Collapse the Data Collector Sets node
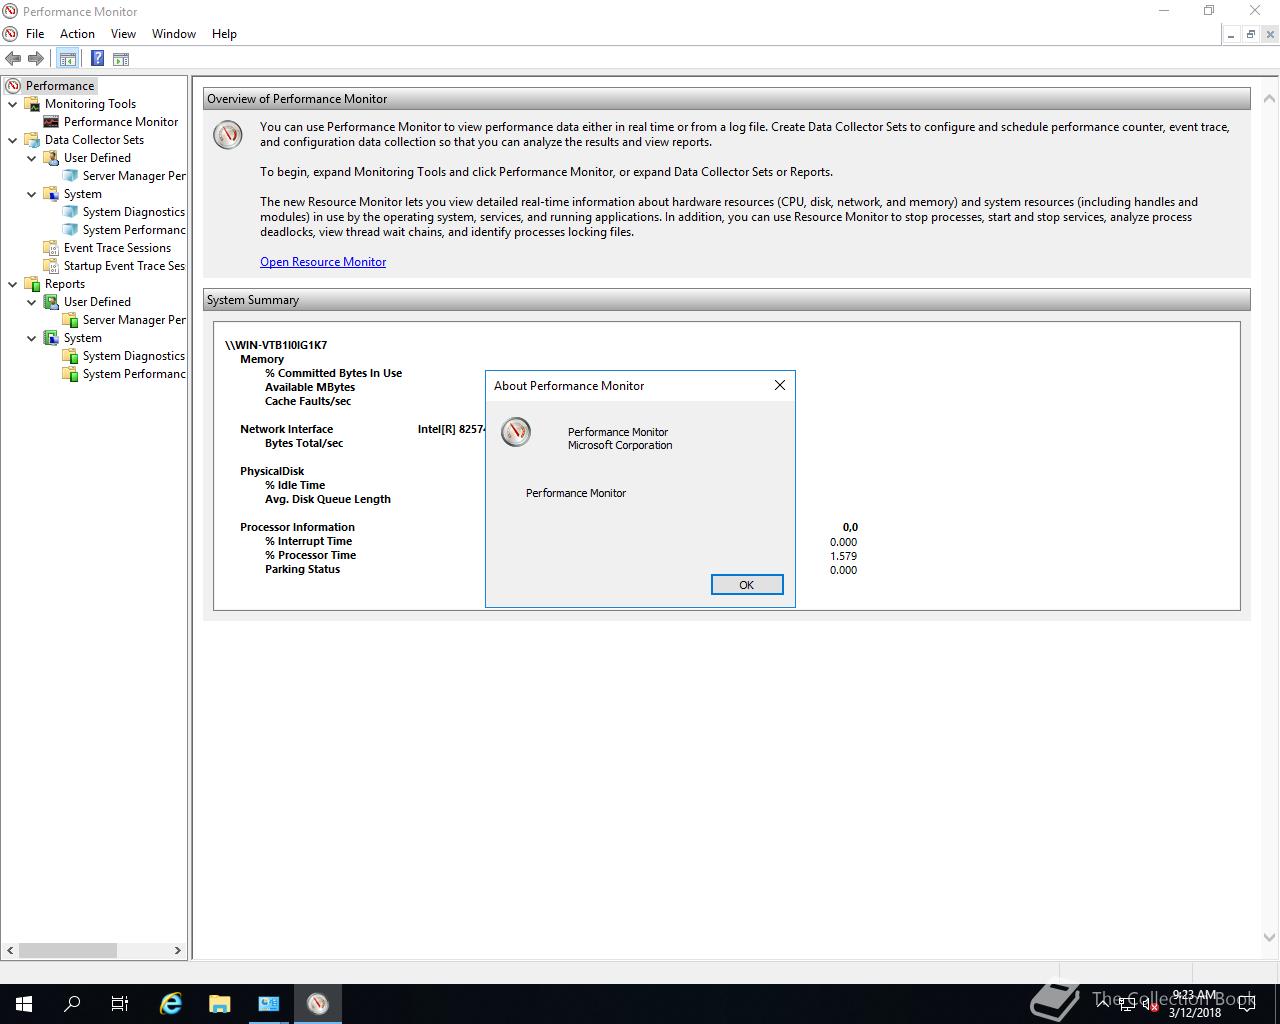The image size is (1280, 1024). 13,140
